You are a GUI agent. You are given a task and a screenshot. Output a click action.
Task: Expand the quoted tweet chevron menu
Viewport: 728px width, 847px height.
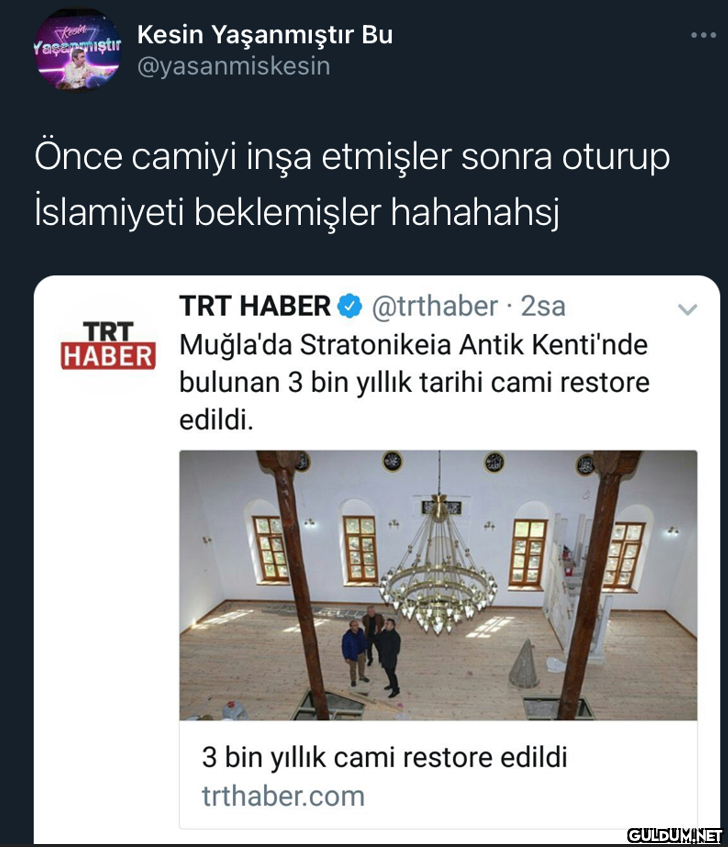[687, 310]
